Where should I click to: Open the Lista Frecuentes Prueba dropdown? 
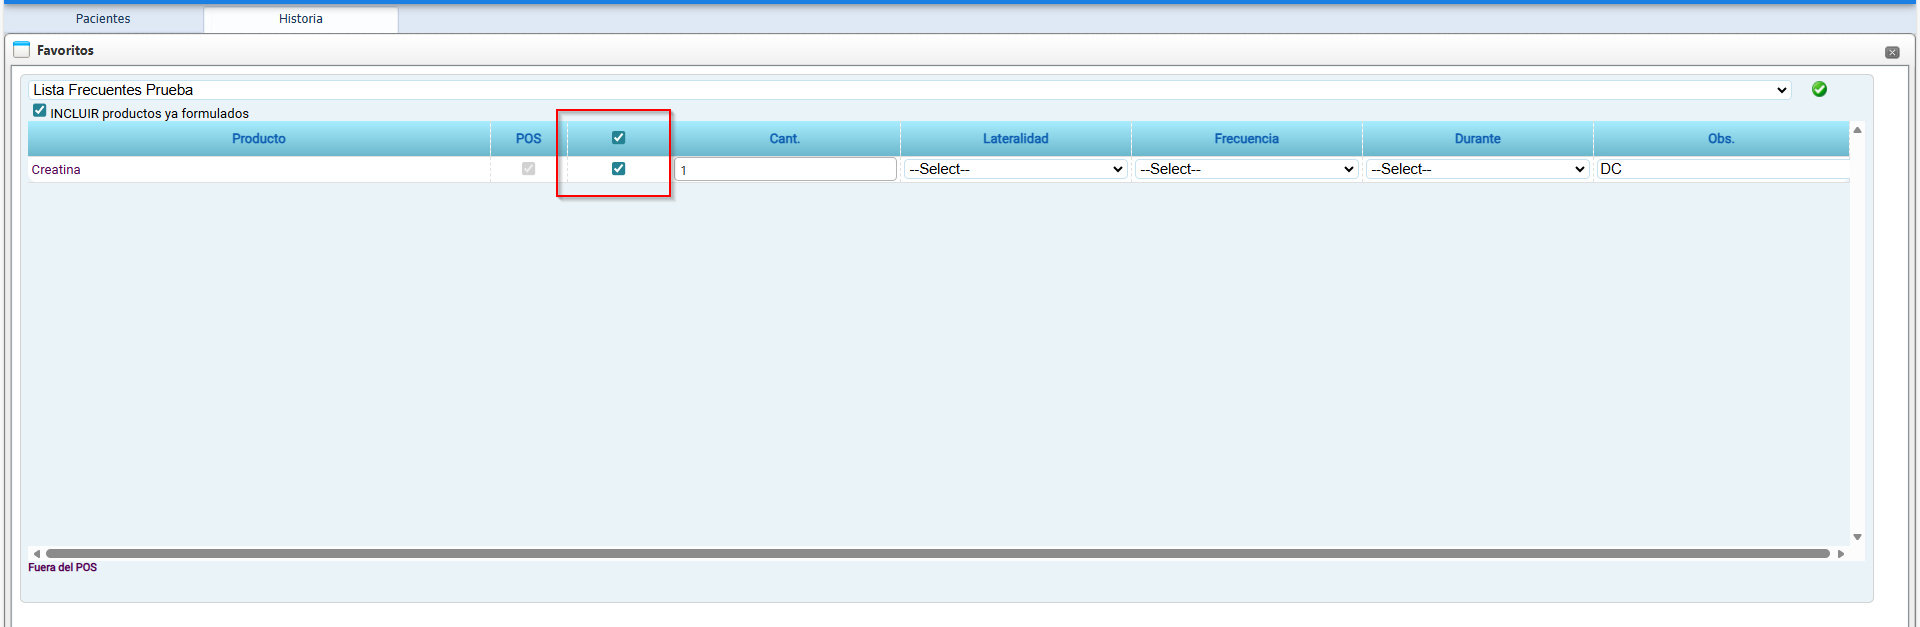tap(909, 90)
